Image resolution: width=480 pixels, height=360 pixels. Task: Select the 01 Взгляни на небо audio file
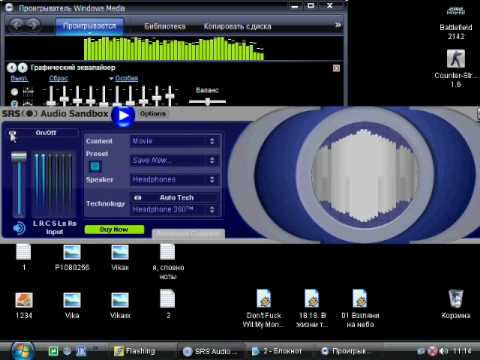click(x=360, y=309)
